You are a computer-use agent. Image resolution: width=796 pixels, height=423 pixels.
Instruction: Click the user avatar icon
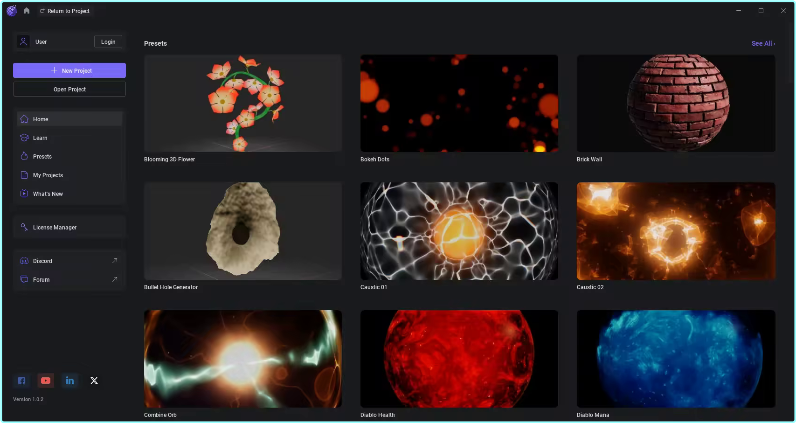(23, 42)
